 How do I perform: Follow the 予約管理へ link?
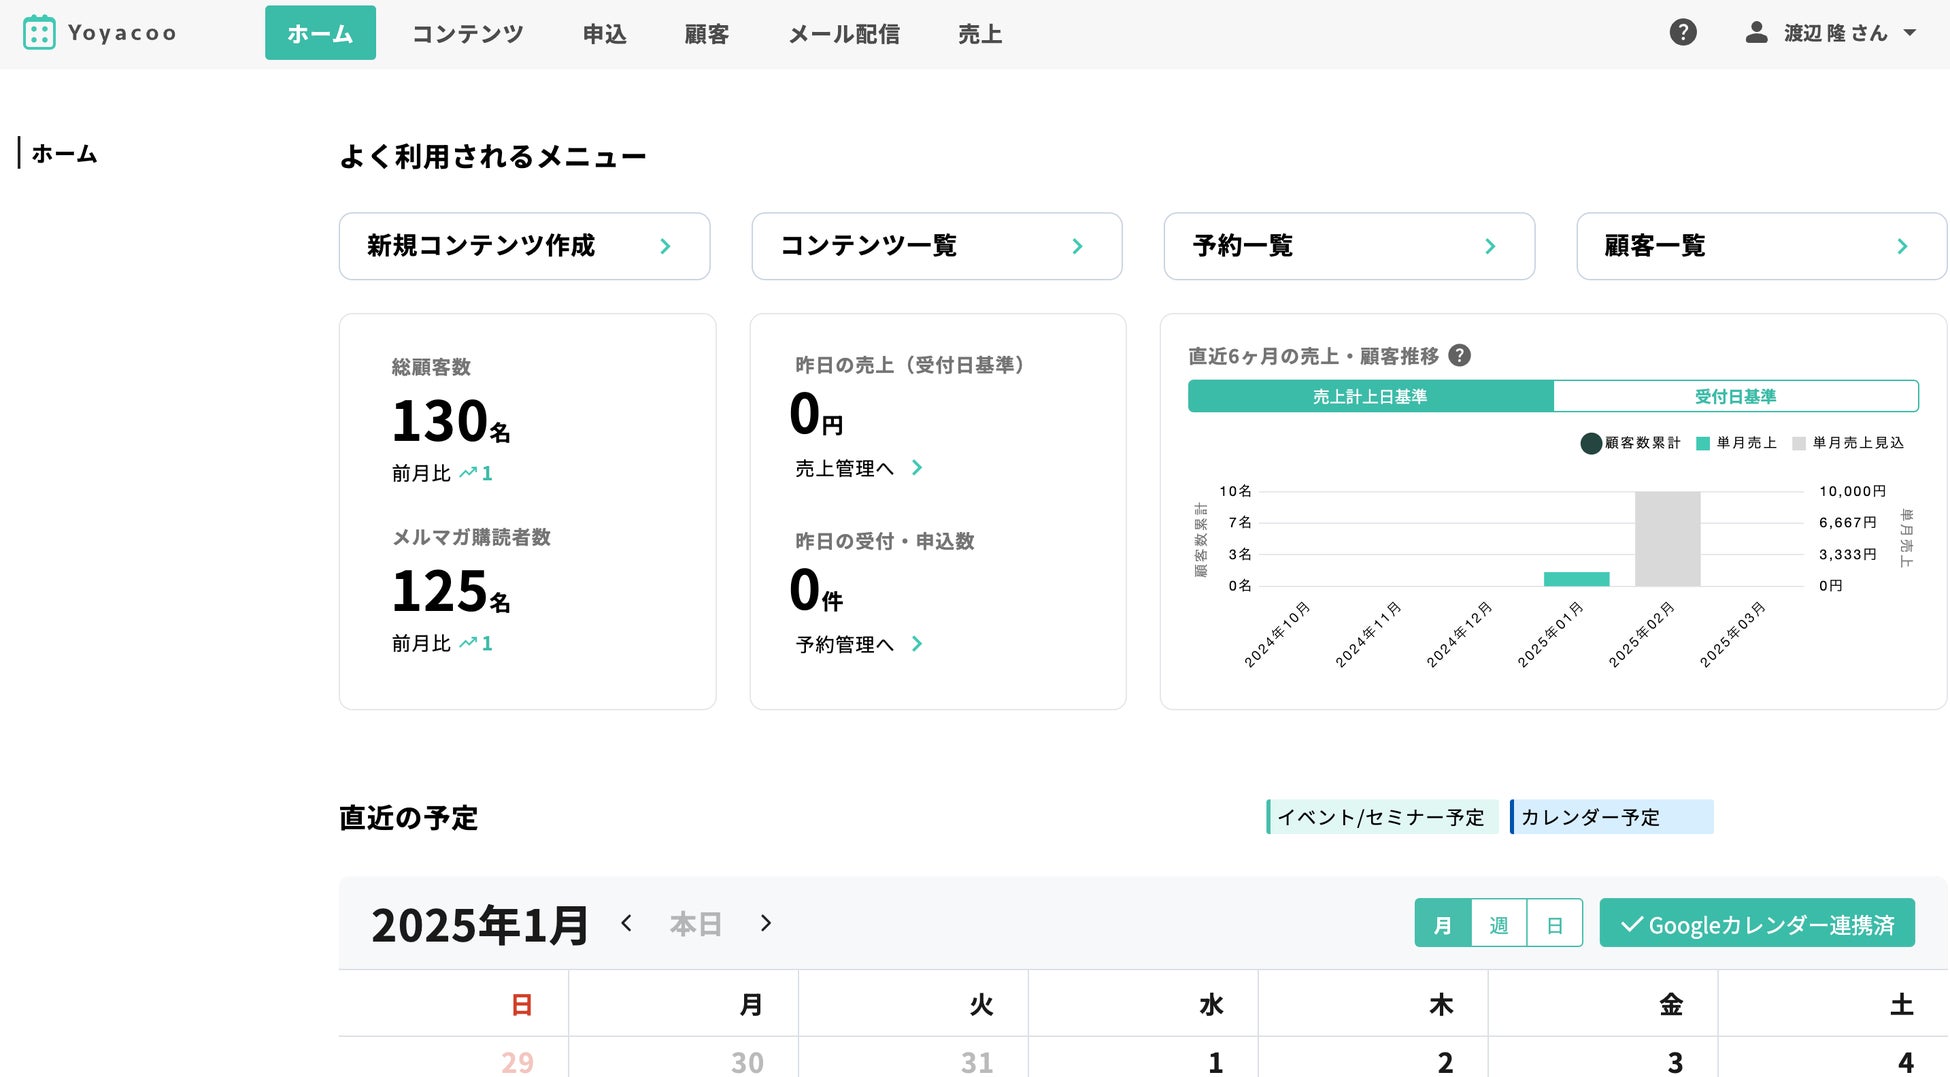point(858,644)
